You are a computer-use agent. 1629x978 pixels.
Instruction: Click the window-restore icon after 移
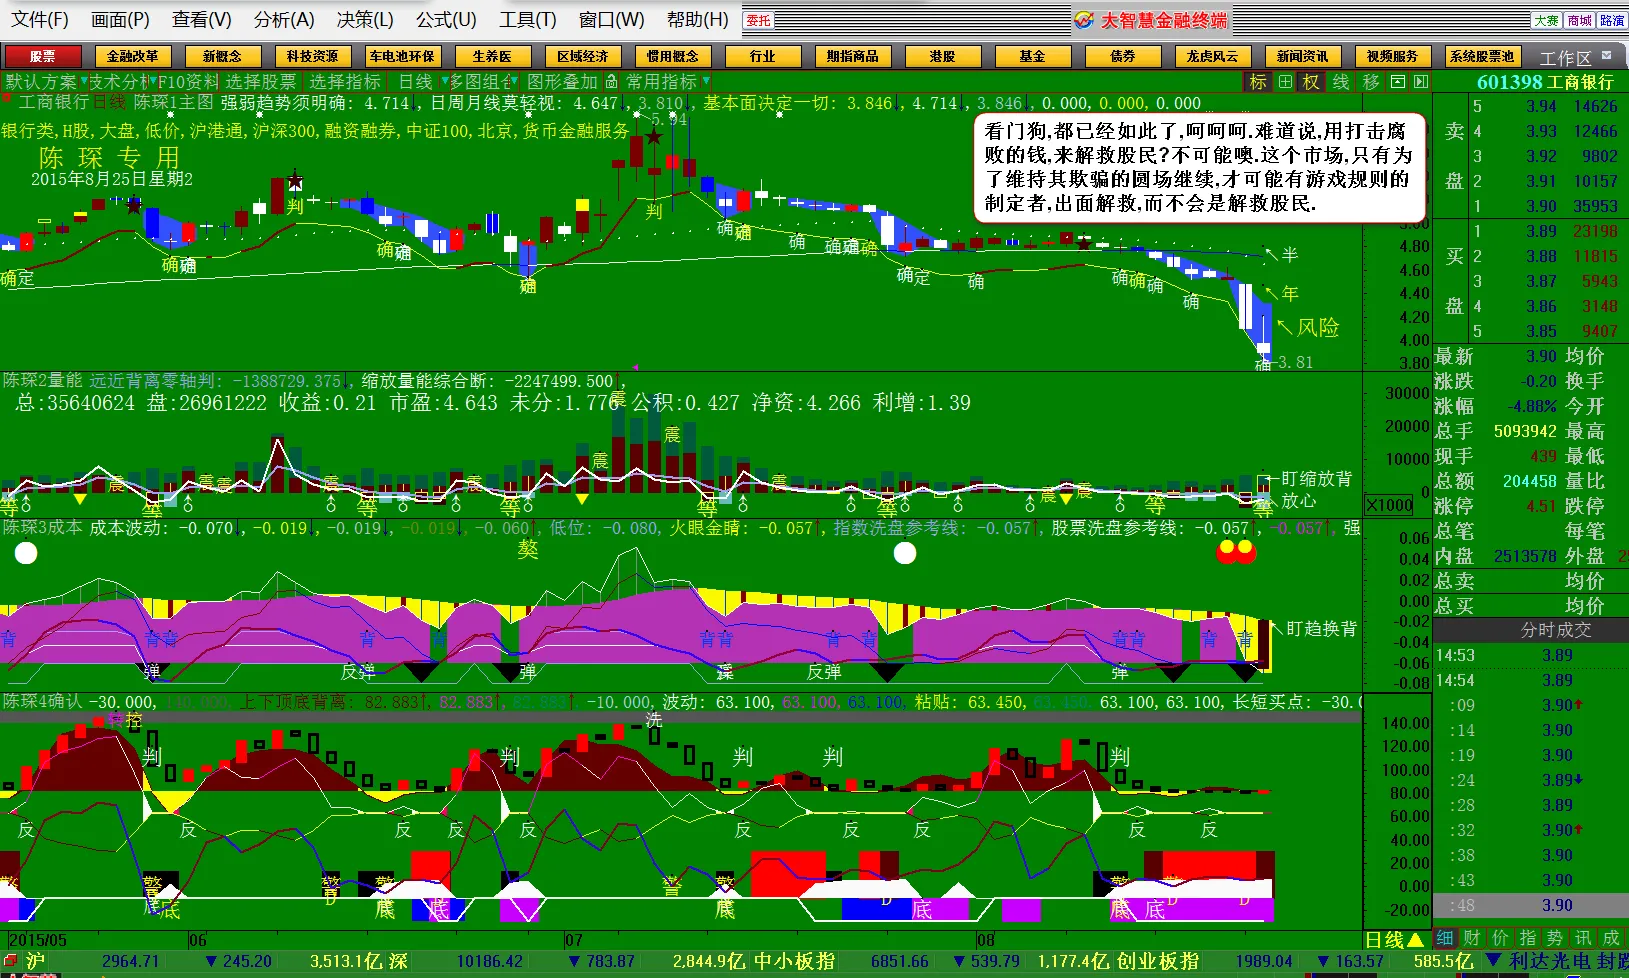(1398, 82)
